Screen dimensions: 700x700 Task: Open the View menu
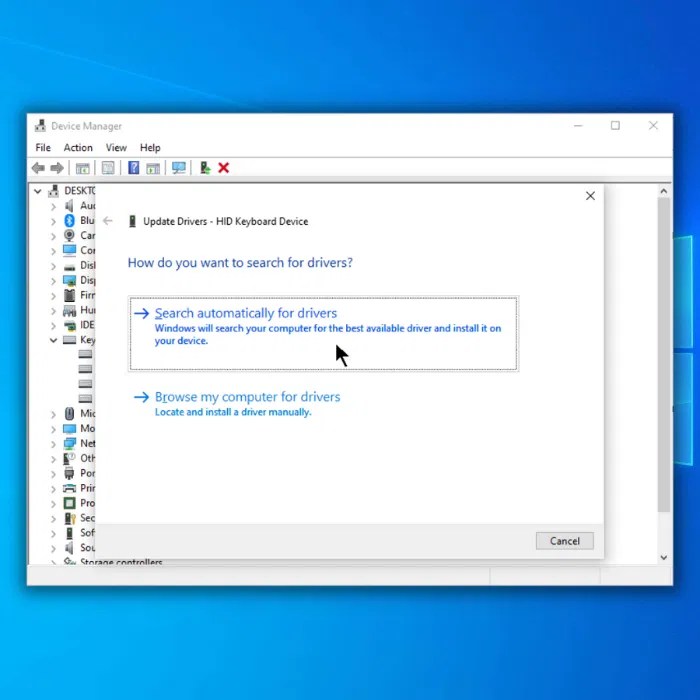click(116, 147)
